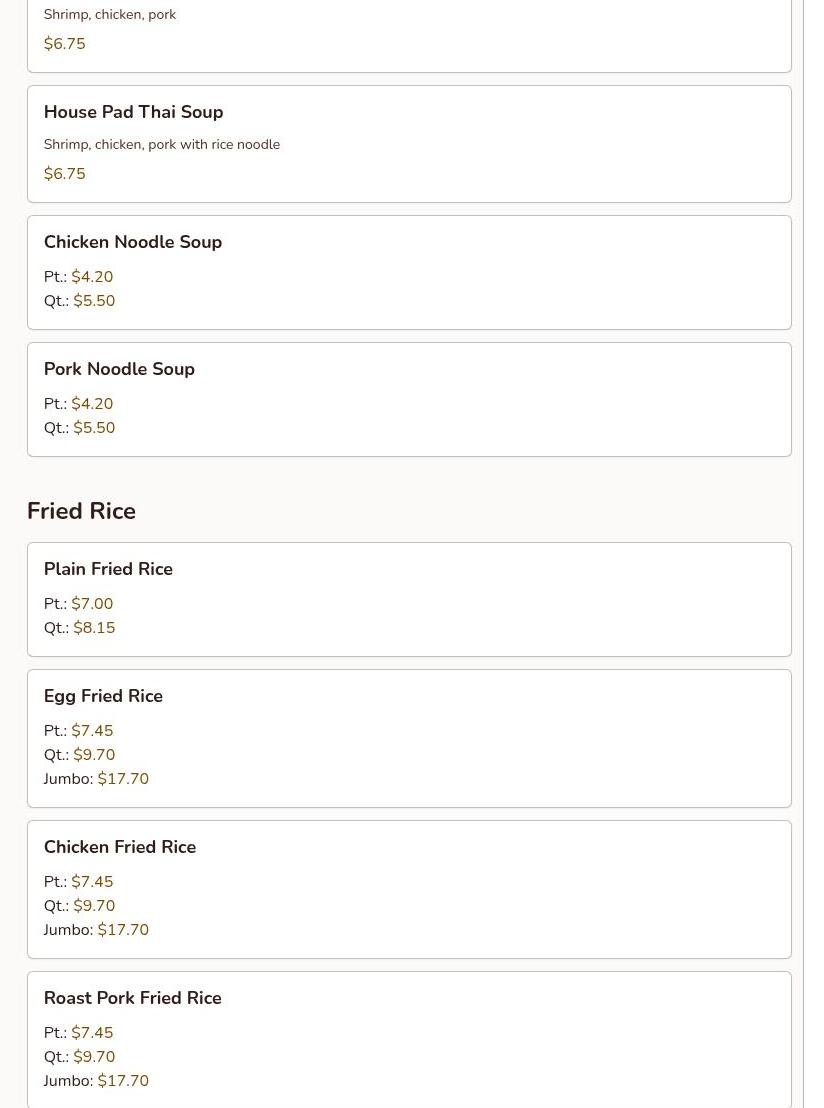Screen dimensions: 824x1108
Task: Click Plain Fried Rice $8.15 quart price
Action: click(94, 628)
